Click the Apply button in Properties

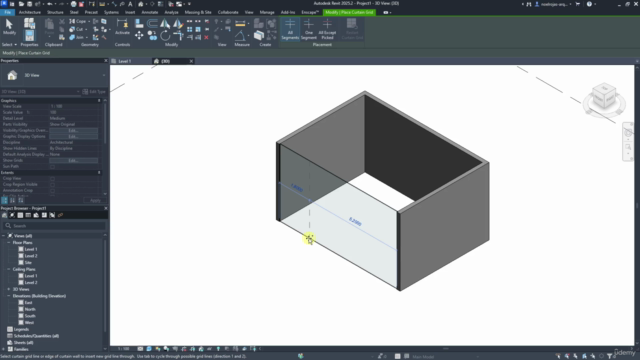(x=95, y=200)
